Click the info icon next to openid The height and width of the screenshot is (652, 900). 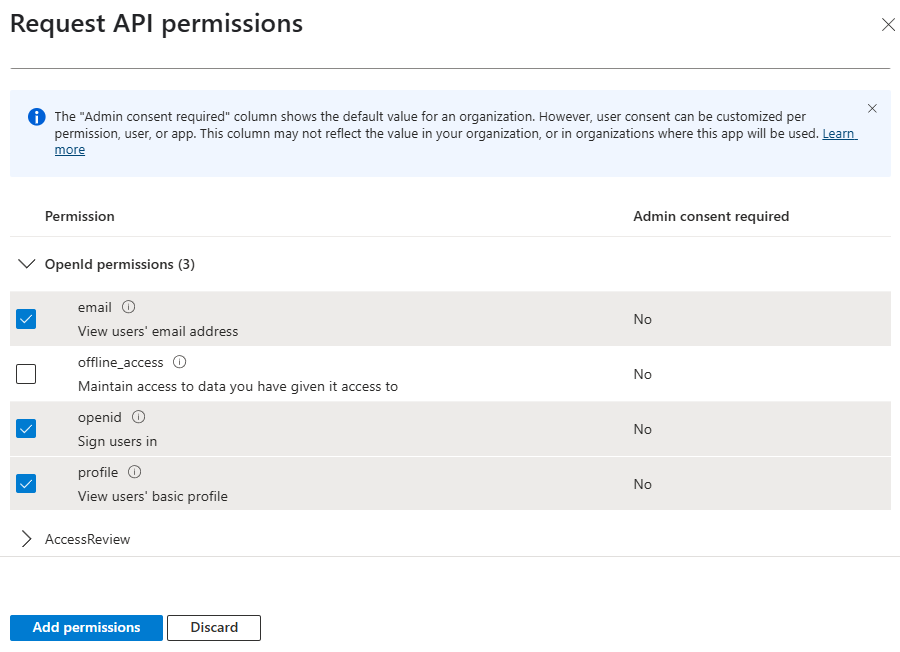(x=138, y=417)
